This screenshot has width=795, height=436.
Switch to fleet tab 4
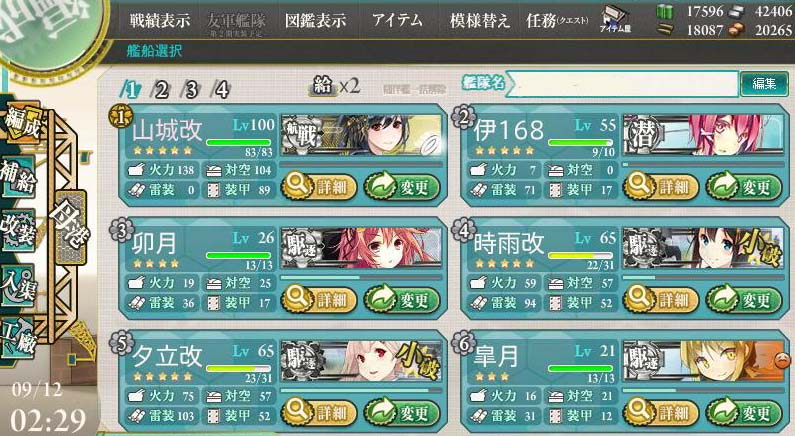tap(222, 90)
